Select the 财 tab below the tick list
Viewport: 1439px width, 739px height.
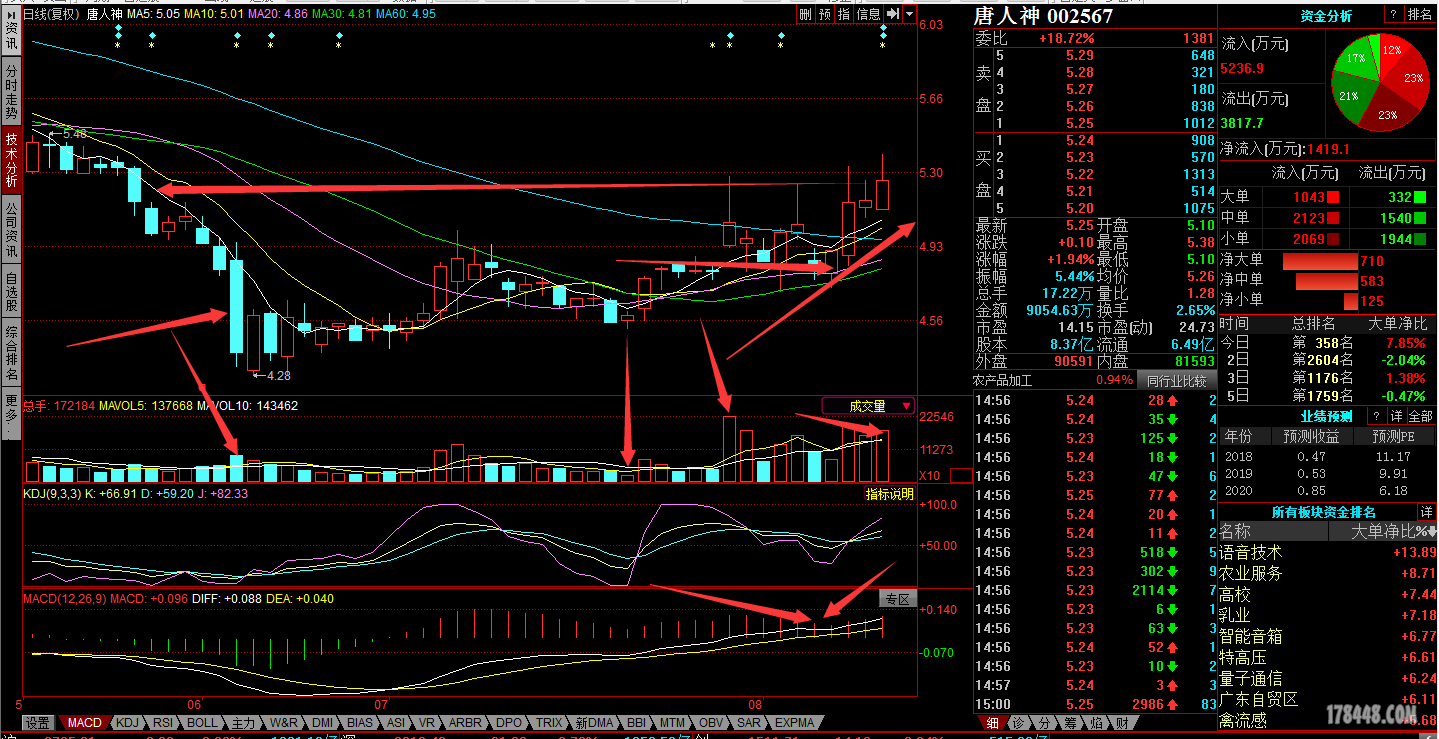tap(1122, 723)
